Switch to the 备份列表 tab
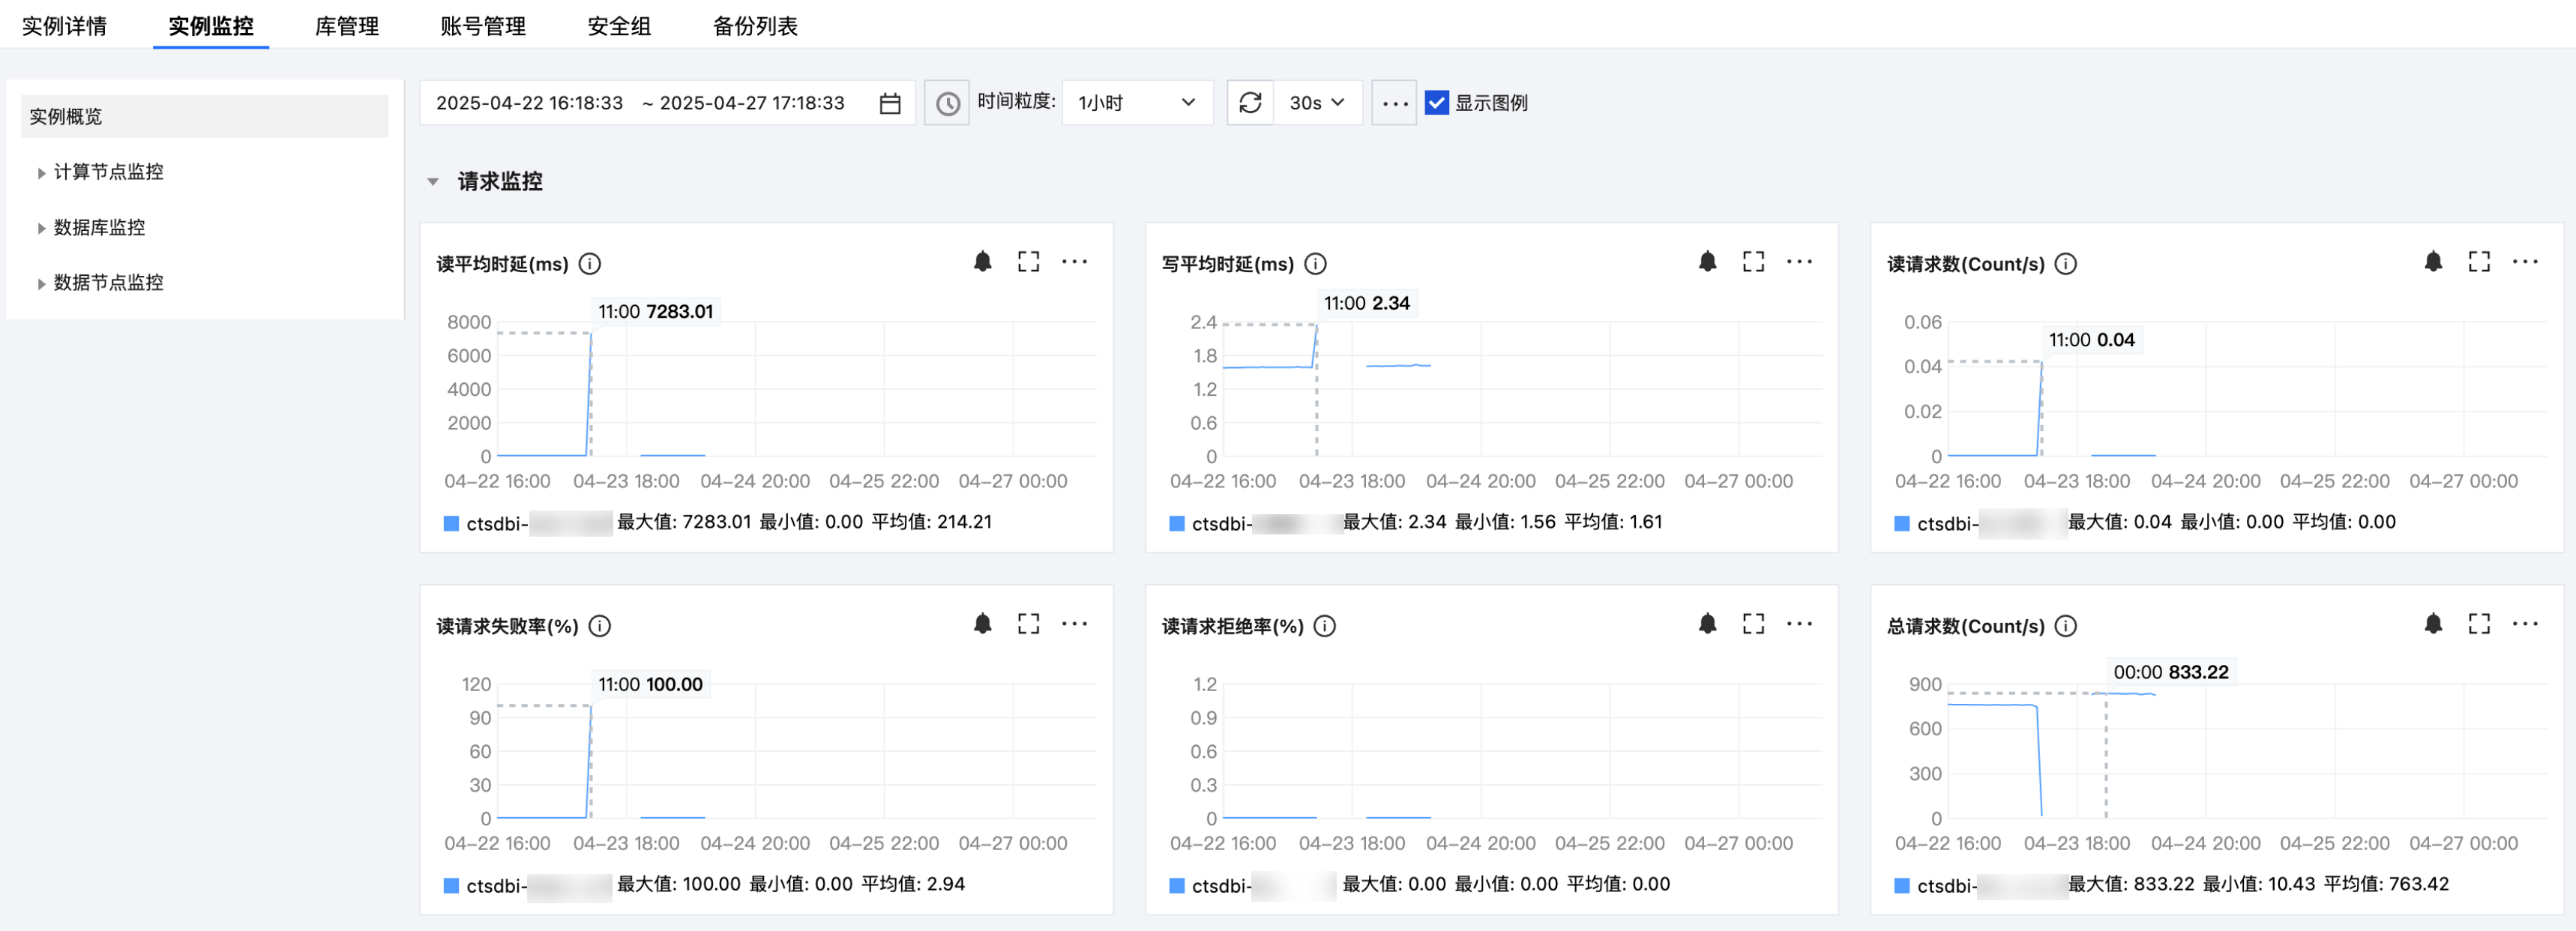The height and width of the screenshot is (931, 2576). click(x=754, y=26)
